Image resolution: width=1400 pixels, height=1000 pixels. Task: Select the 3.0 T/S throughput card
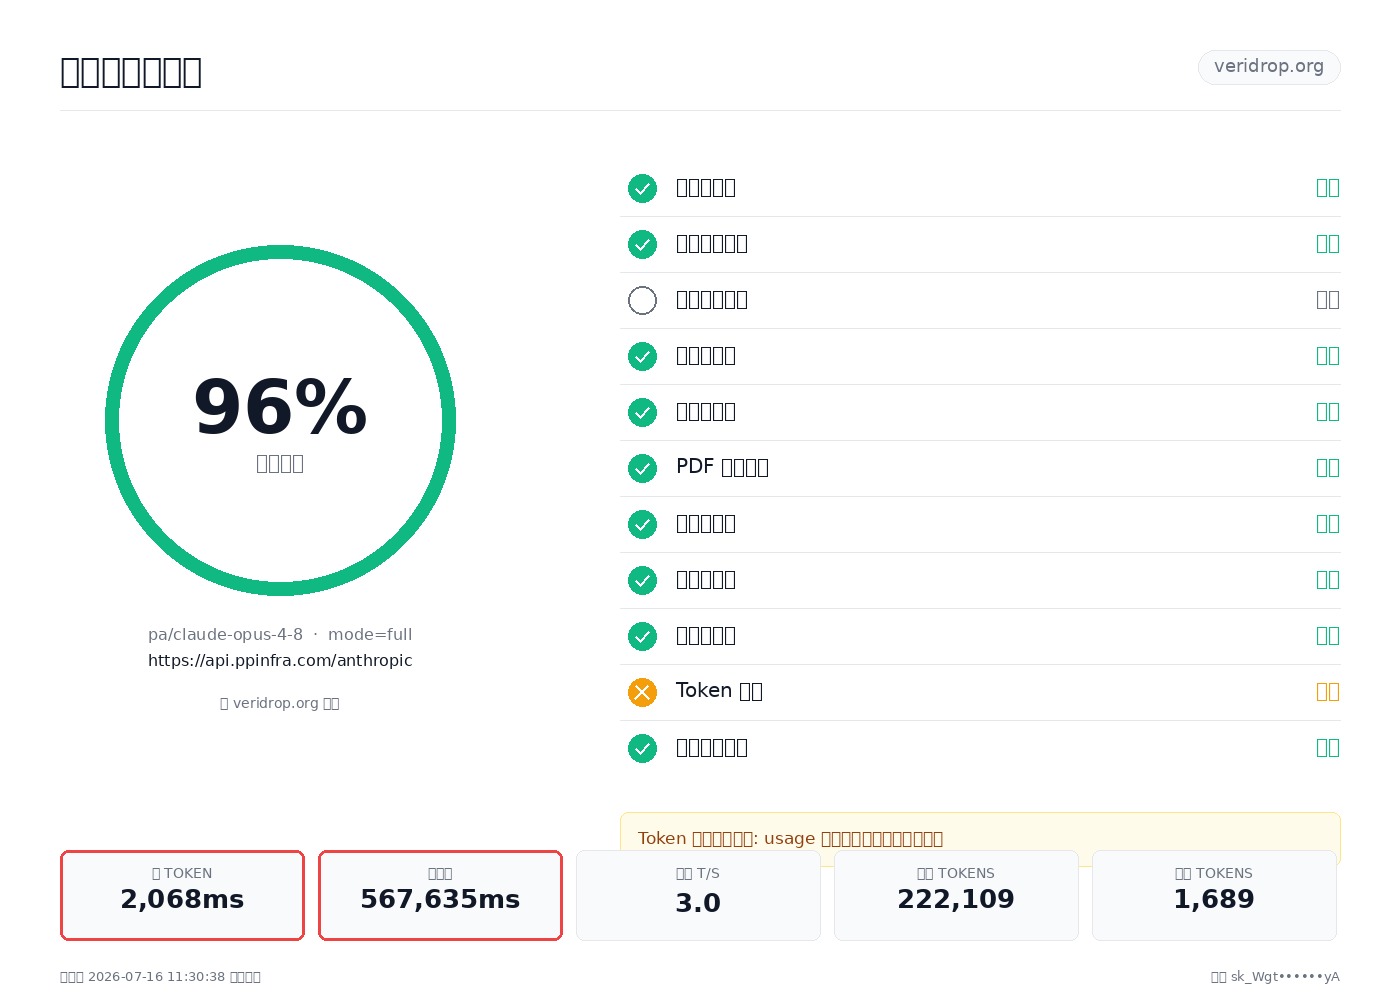[698, 895]
